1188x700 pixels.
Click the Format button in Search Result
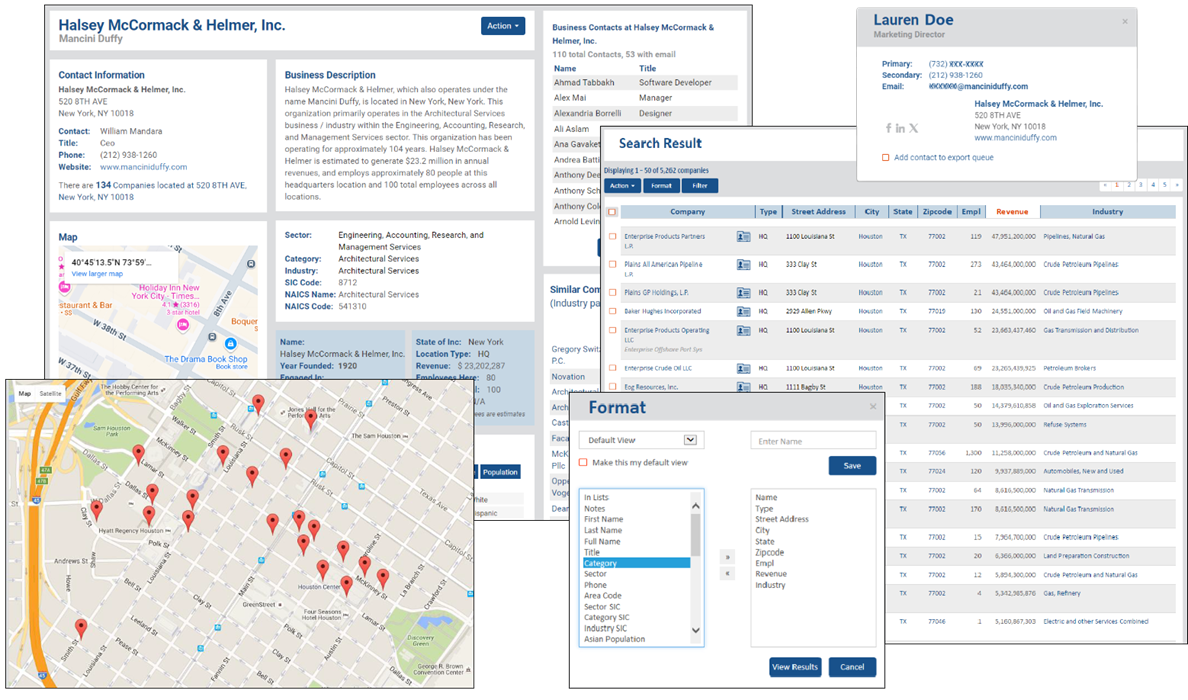(x=661, y=186)
